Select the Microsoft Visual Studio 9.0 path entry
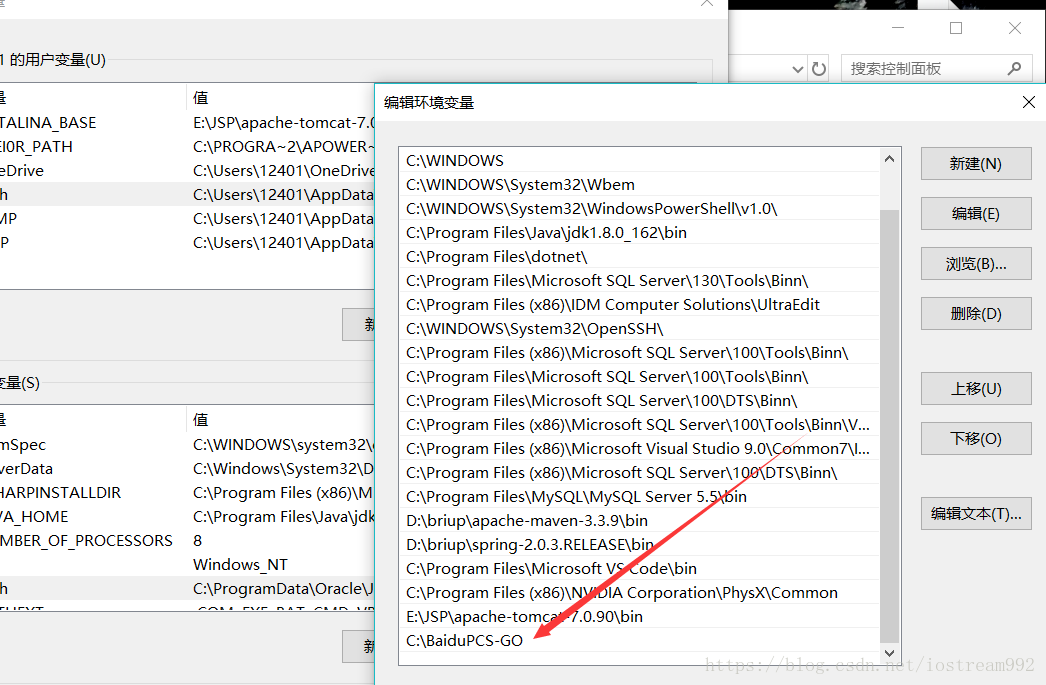 640,449
